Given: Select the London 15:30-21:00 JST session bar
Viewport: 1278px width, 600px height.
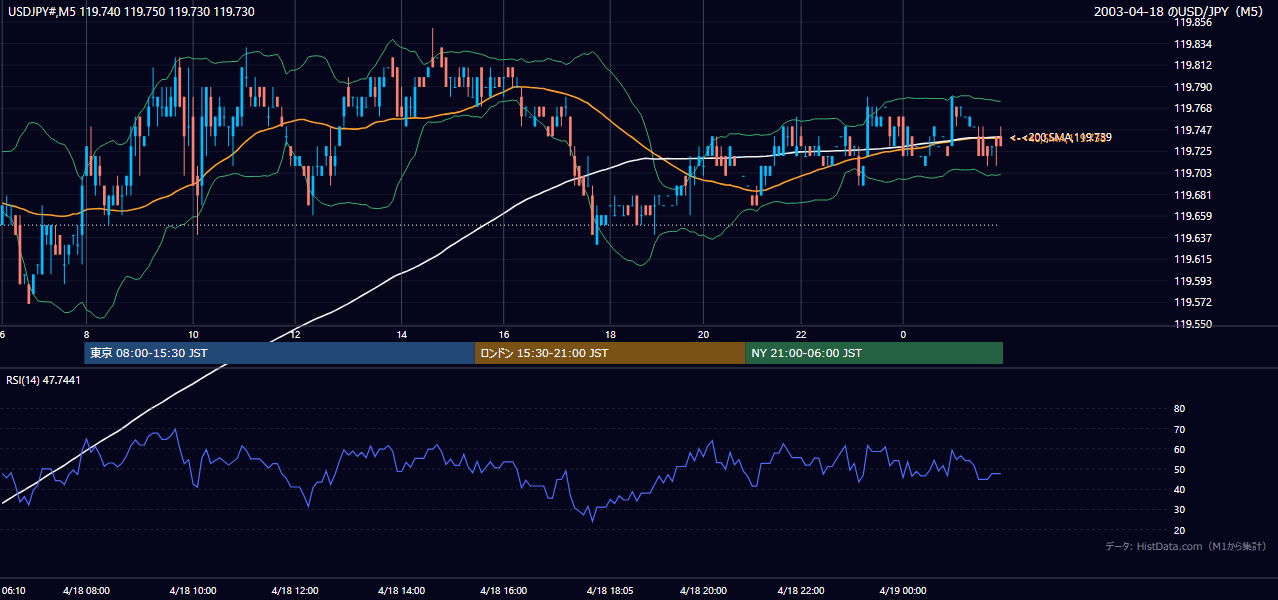Looking at the screenshot, I should [x=610, y=353].
